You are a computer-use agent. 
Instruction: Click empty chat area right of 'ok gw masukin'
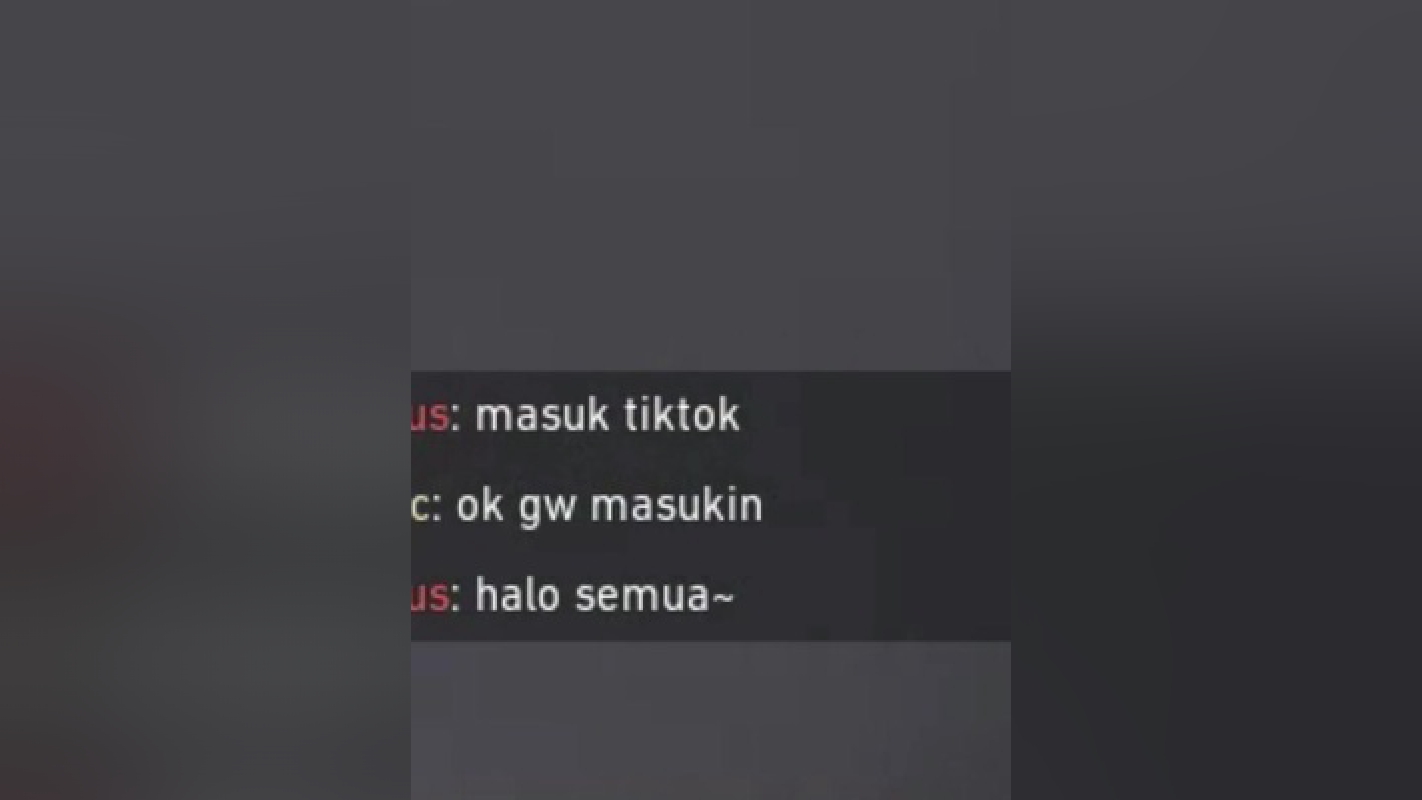click(888, 506)
